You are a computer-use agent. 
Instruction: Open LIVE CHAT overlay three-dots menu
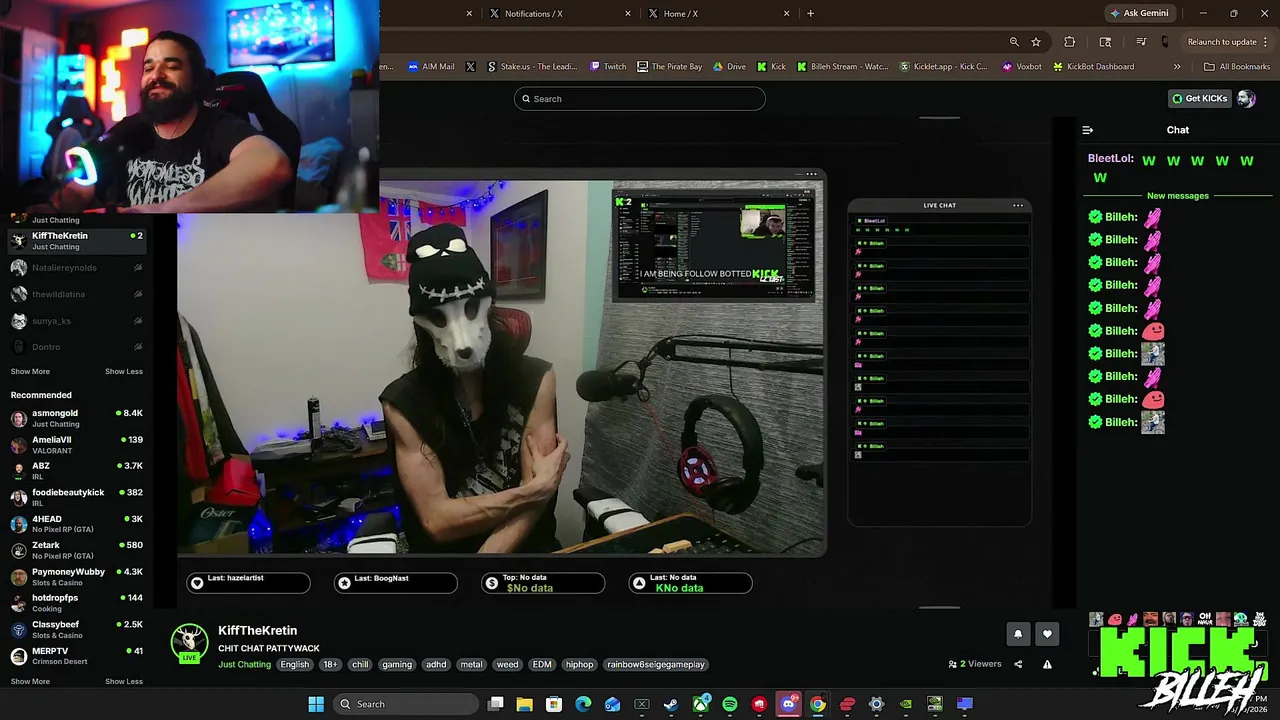pos(1018,205)
